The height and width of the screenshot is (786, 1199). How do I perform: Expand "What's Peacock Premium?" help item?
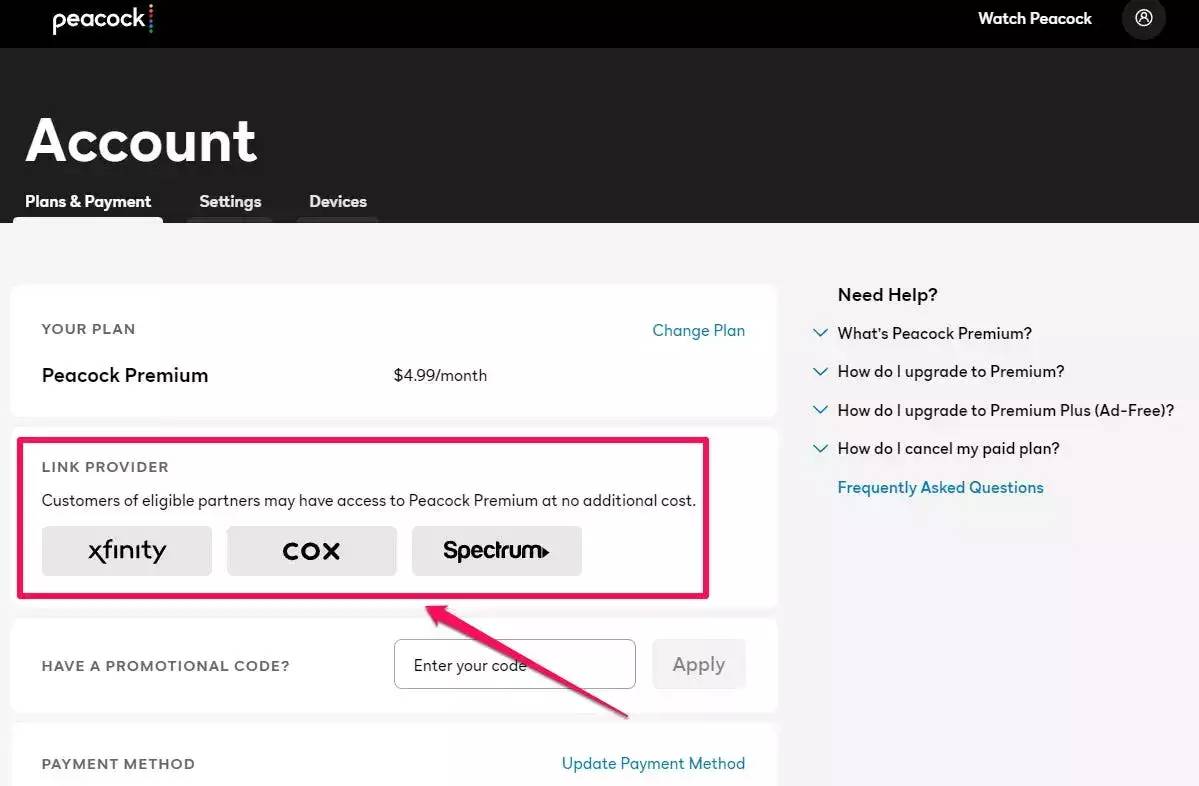(934, 333)
